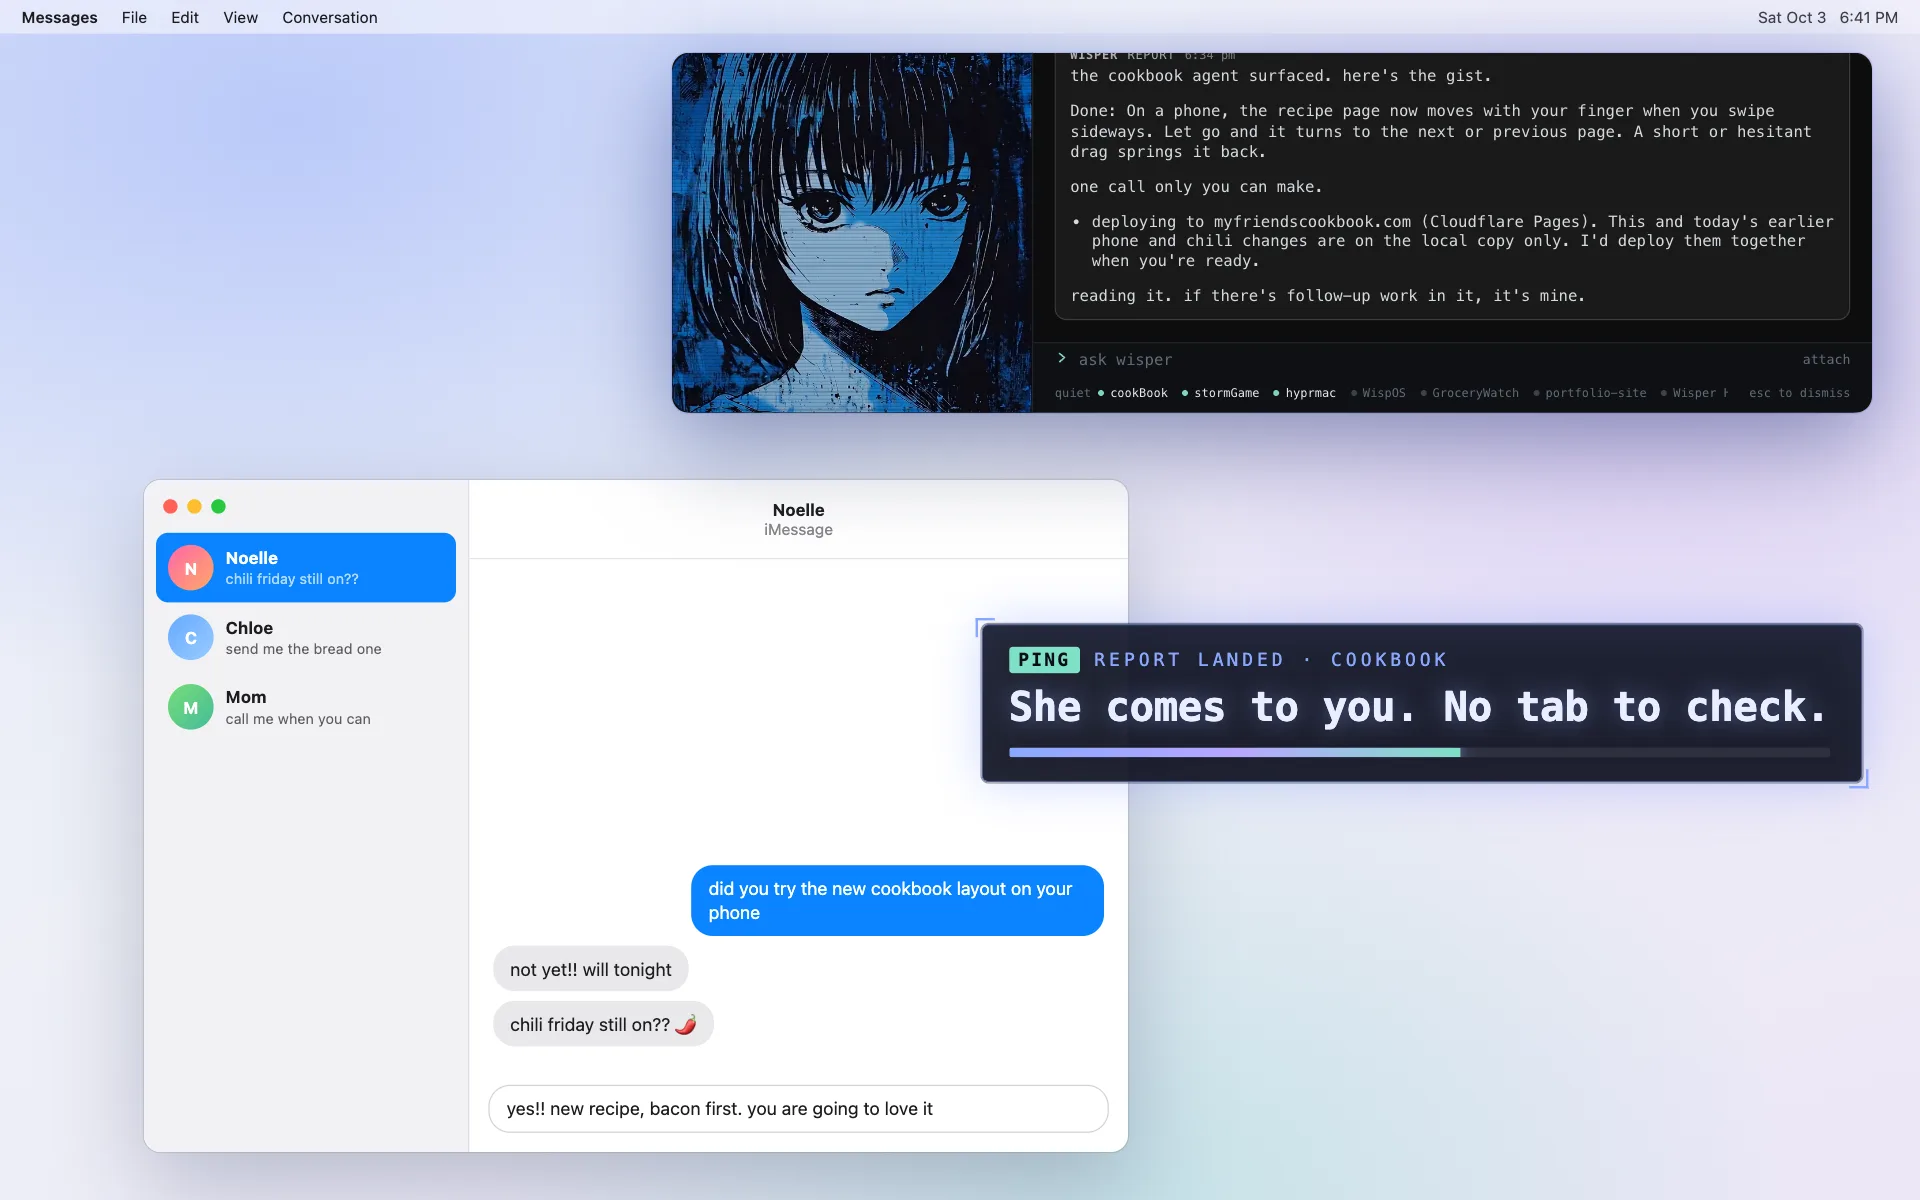1920x1200 pixels.
Task: Click the 'not yet!! will tonight' bubble
Action: coord(590,969)
